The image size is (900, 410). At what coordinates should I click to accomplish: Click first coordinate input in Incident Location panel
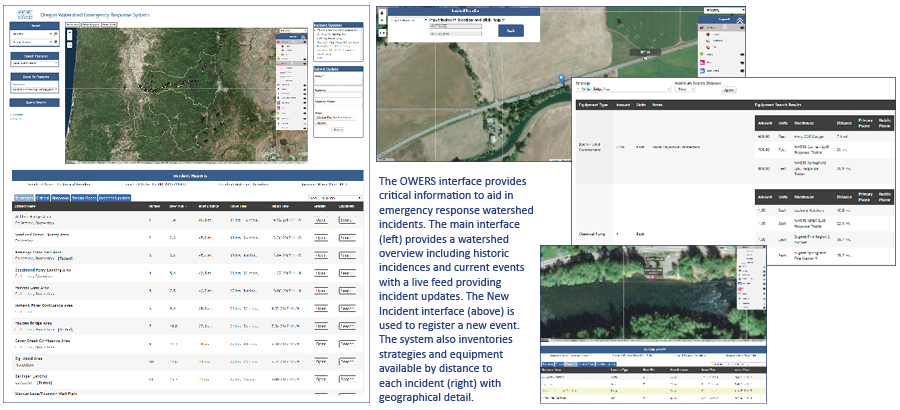[x=456, y=26]
